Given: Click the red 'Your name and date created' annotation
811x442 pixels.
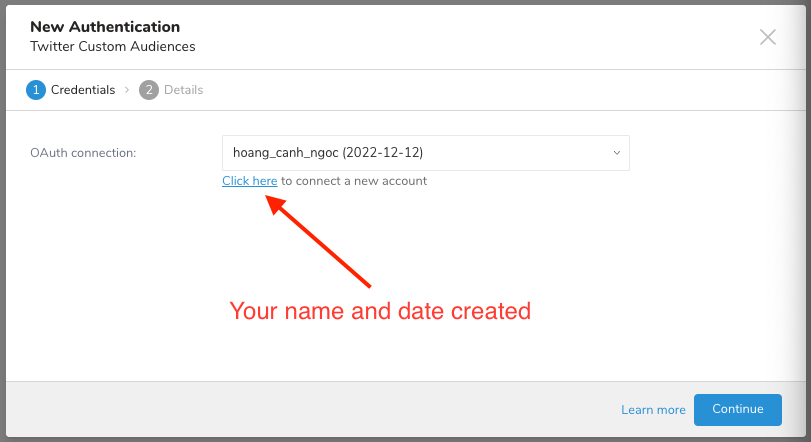Looking at the screenshot, I should (x=380, y=311).
